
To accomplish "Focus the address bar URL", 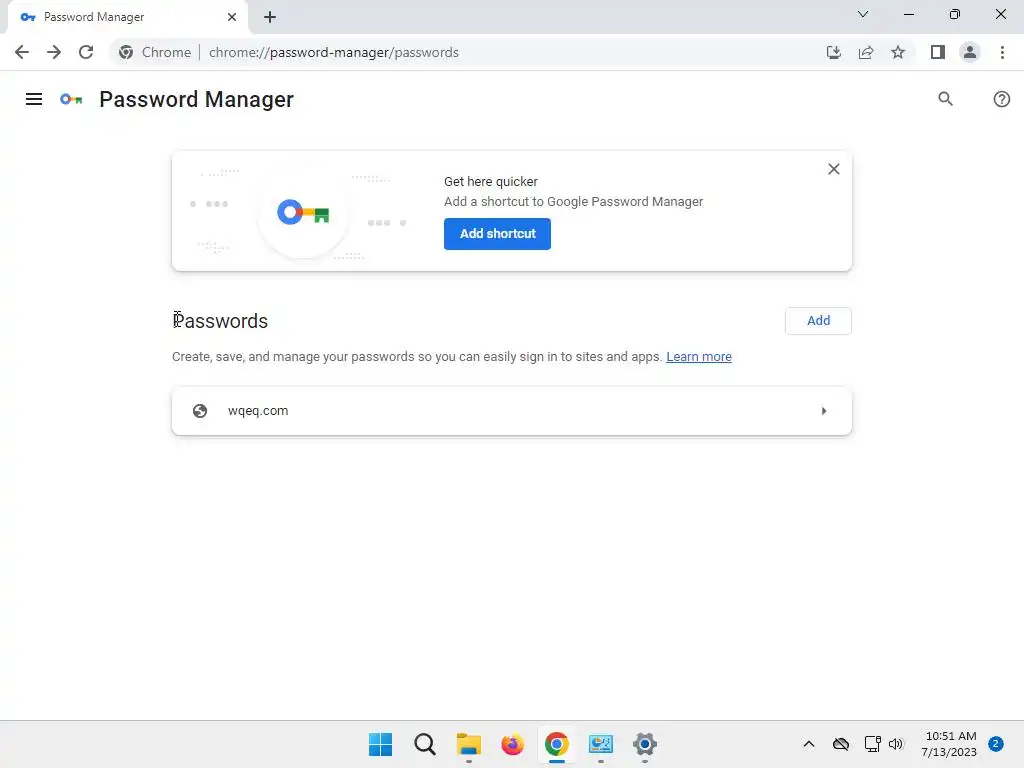I will pyautogui.click(x=334, y=52).
